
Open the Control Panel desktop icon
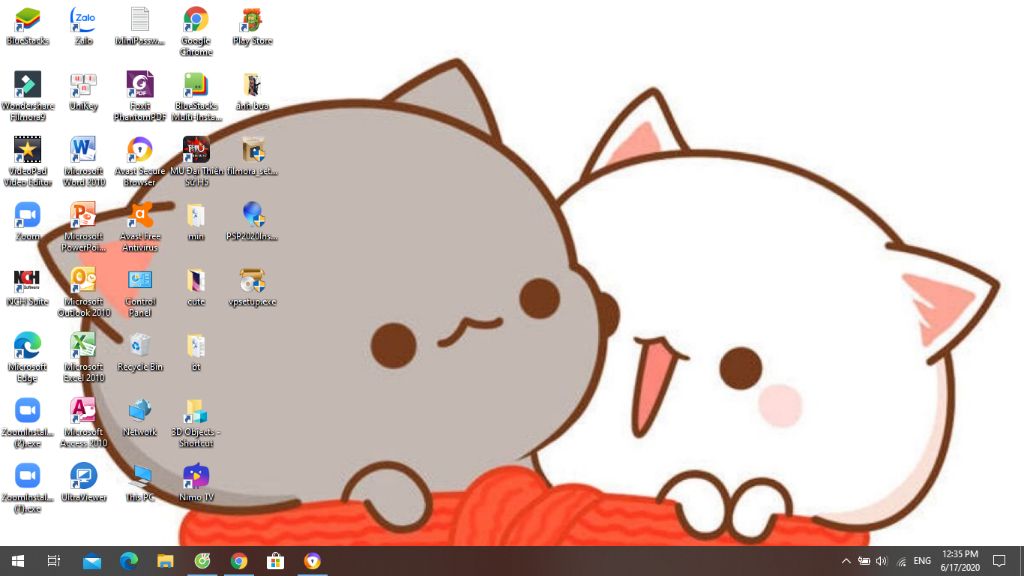(140, 293)
